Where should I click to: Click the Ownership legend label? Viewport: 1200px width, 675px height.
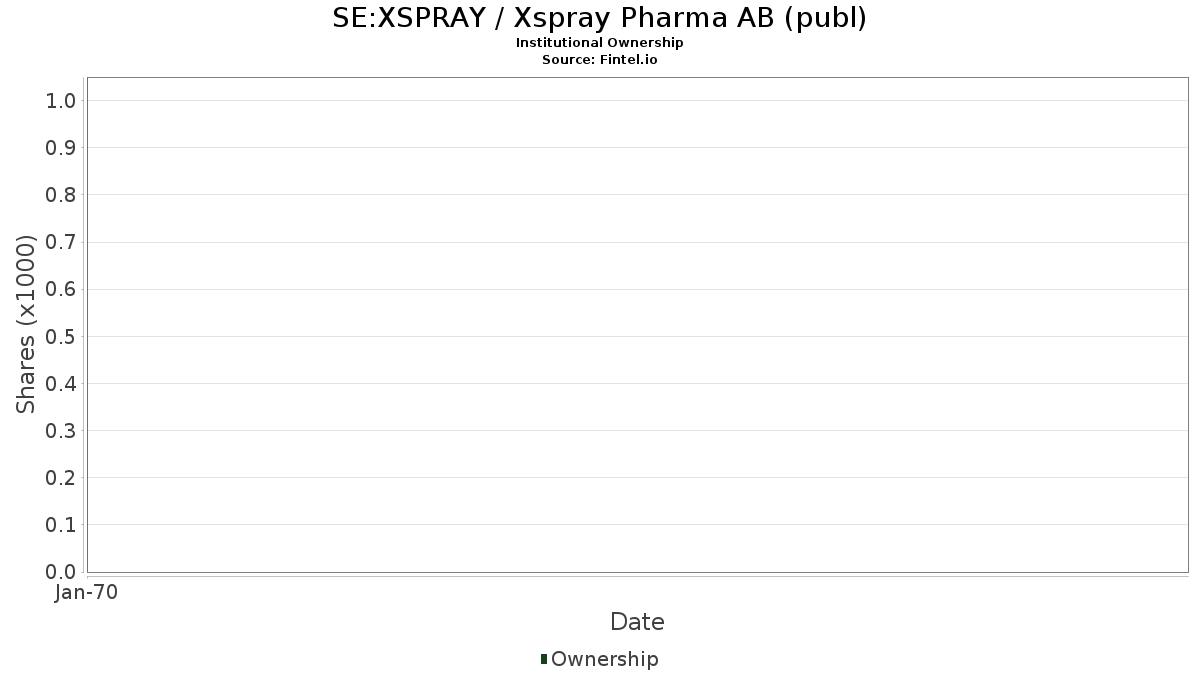(x=604, y=659)
